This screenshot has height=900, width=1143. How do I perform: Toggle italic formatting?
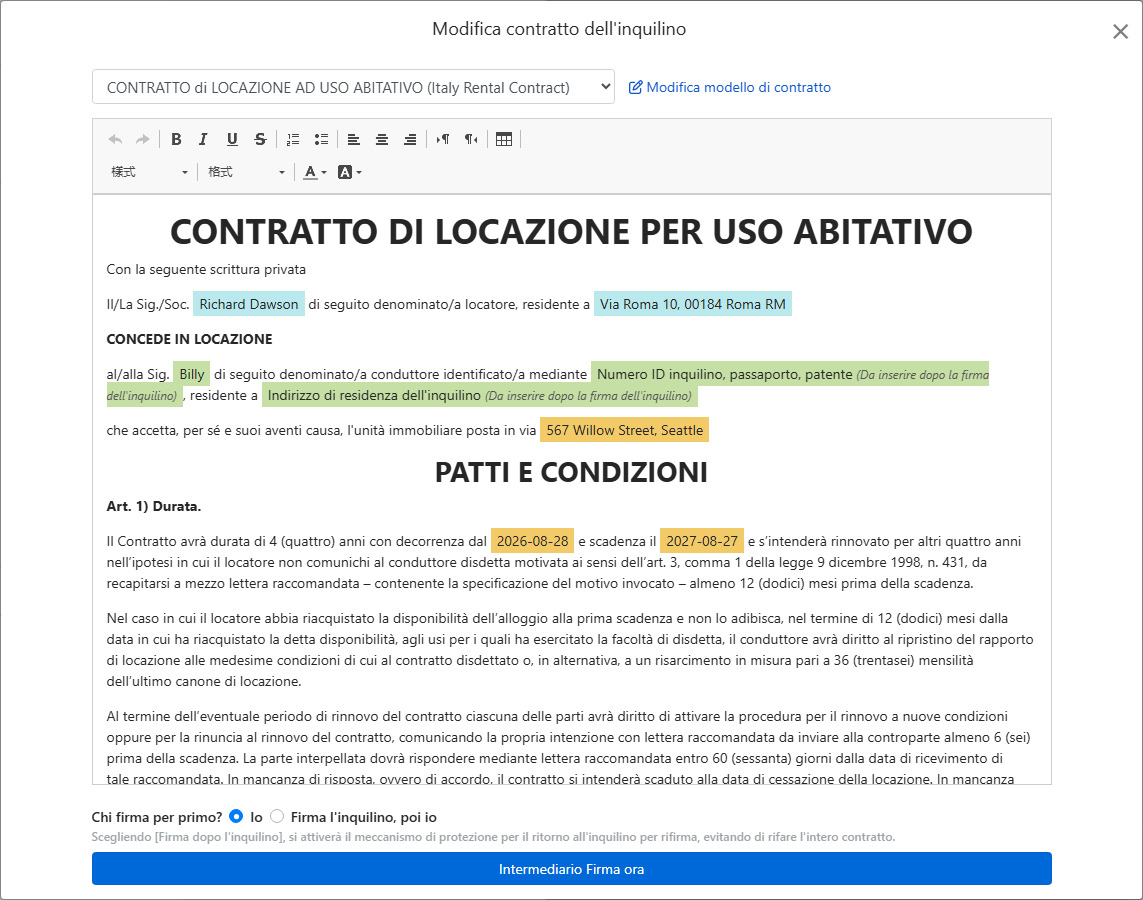pyautogui.click(x=203, y=139)
